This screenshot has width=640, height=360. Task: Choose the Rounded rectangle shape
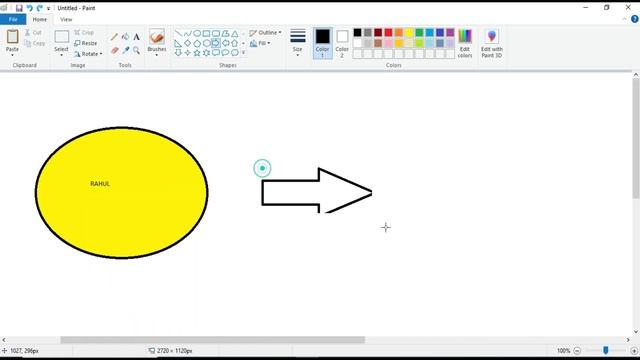click(216, 33)
